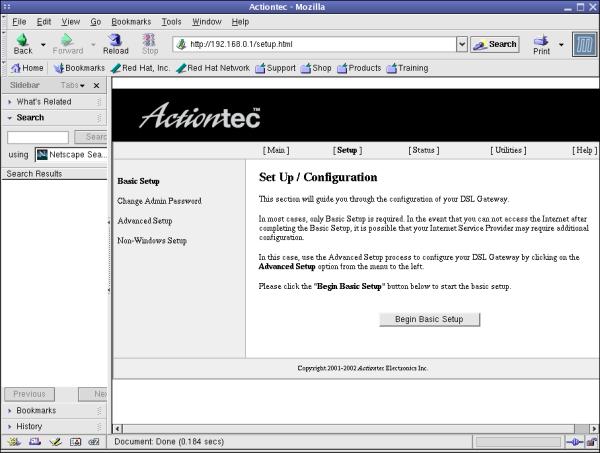The width and height of the screenshot is (600, 453).
Task: Click the sidebar splitter grippy handle
Action: (109, 256)
